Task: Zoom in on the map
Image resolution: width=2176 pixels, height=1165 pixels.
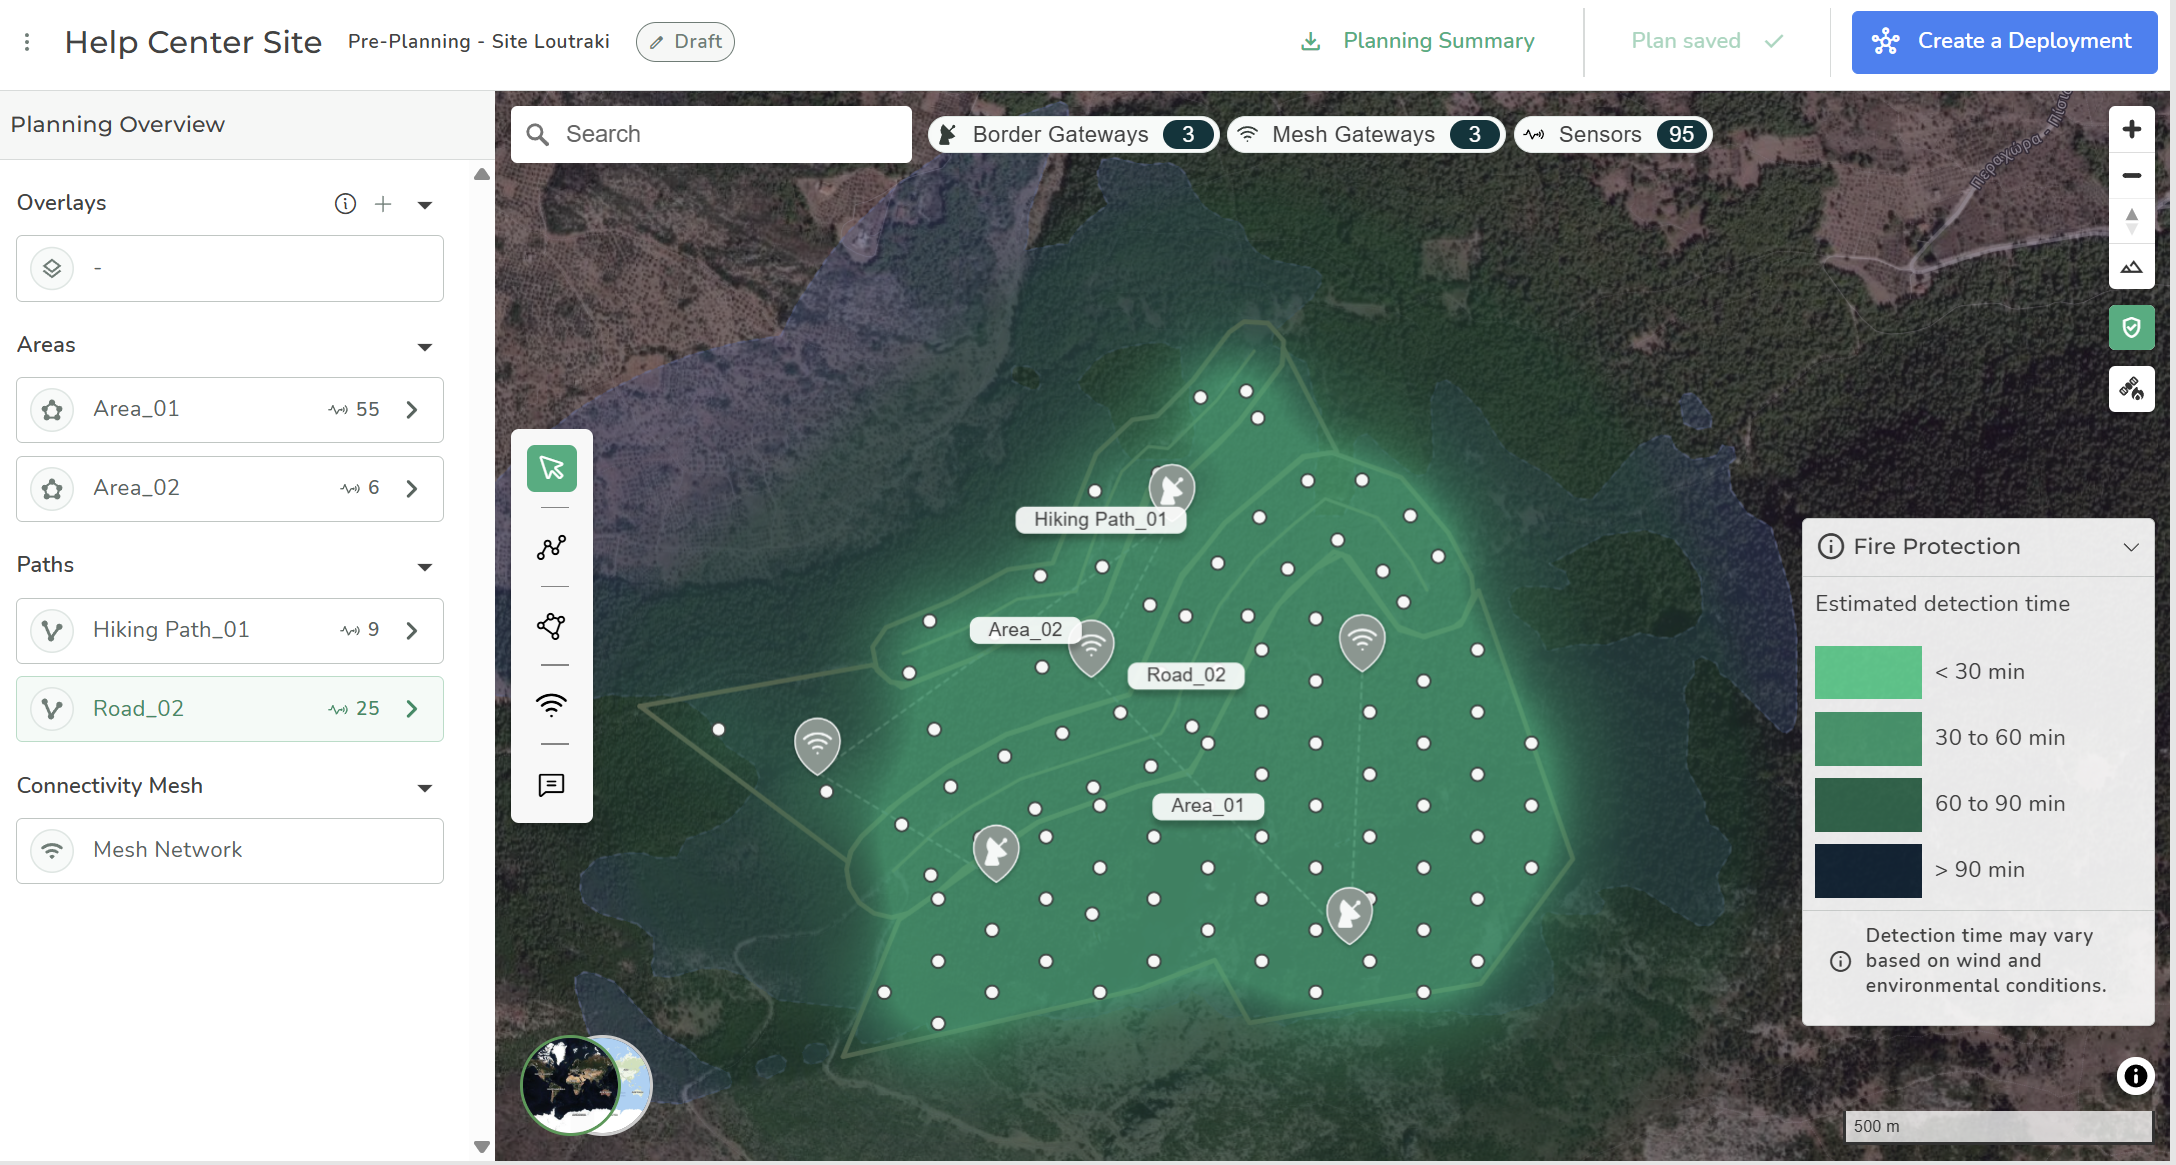Action: pos(2131,130)
